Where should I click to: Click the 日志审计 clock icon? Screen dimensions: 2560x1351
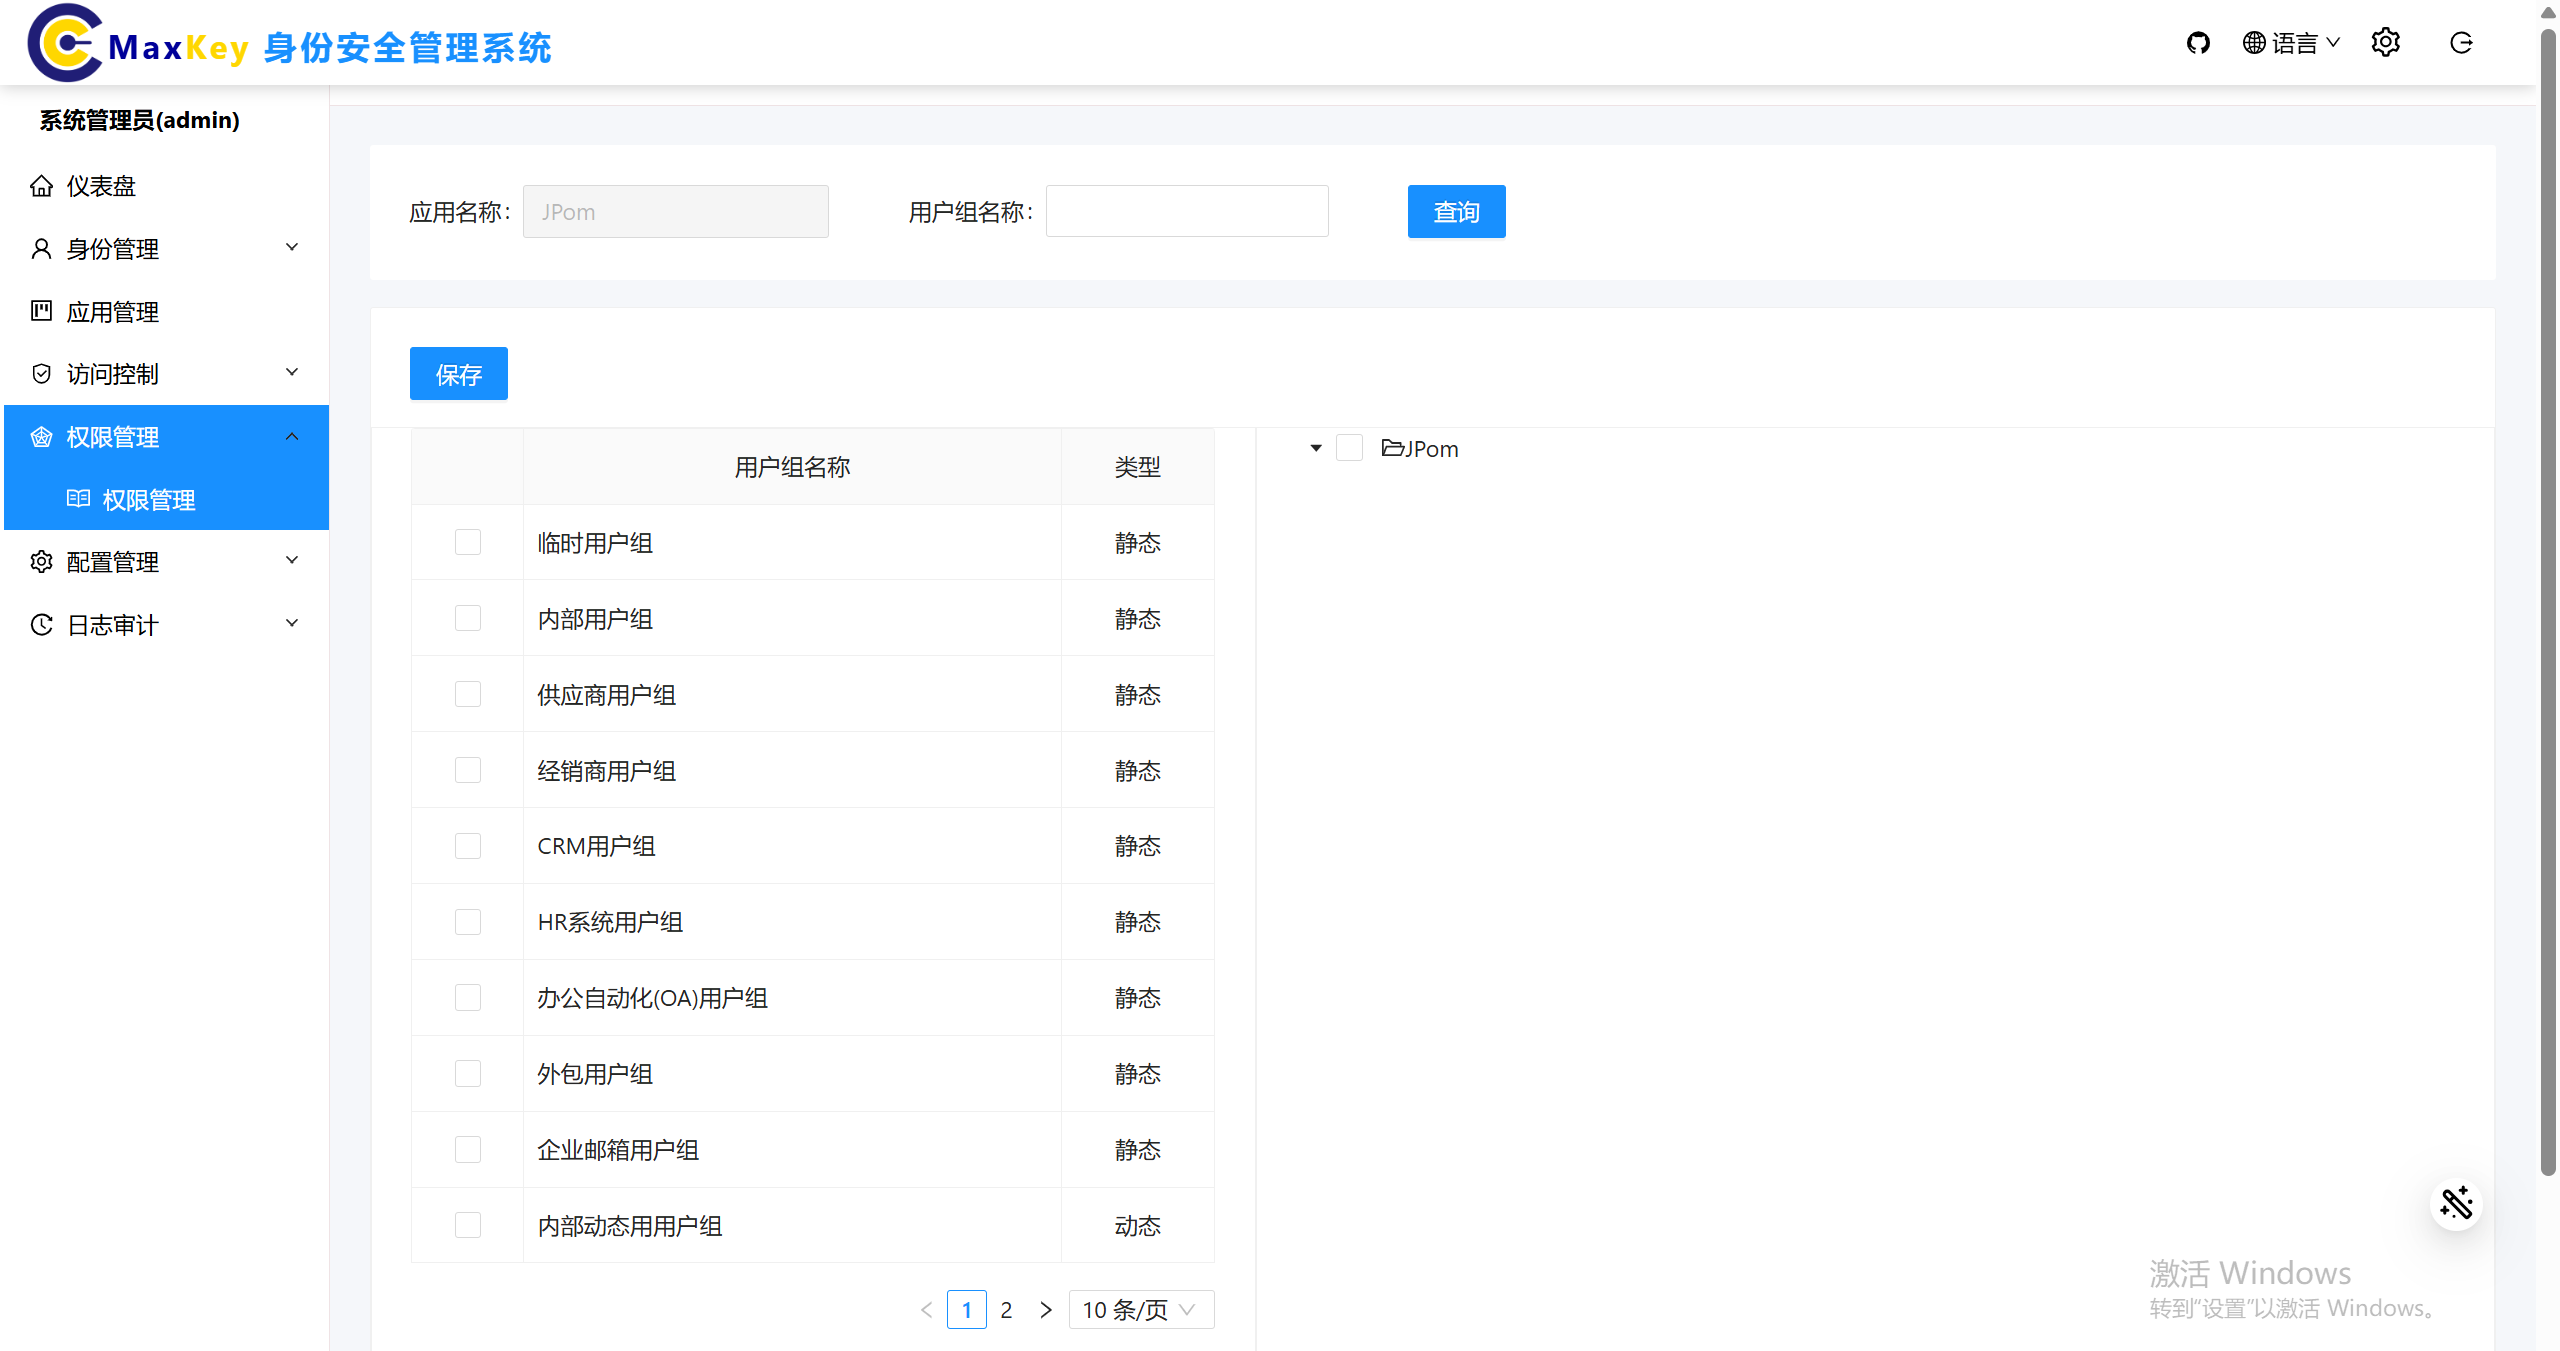(41, 624)
